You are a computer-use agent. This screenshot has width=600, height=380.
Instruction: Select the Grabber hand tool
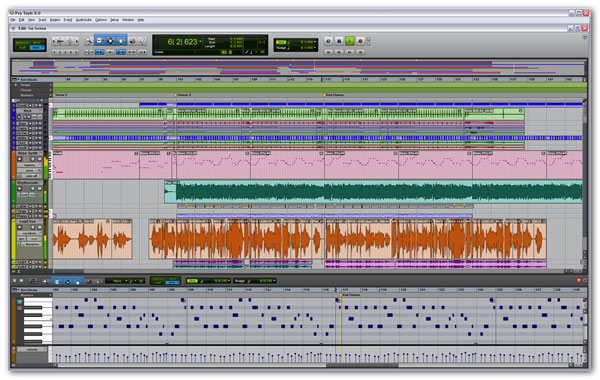121,41
